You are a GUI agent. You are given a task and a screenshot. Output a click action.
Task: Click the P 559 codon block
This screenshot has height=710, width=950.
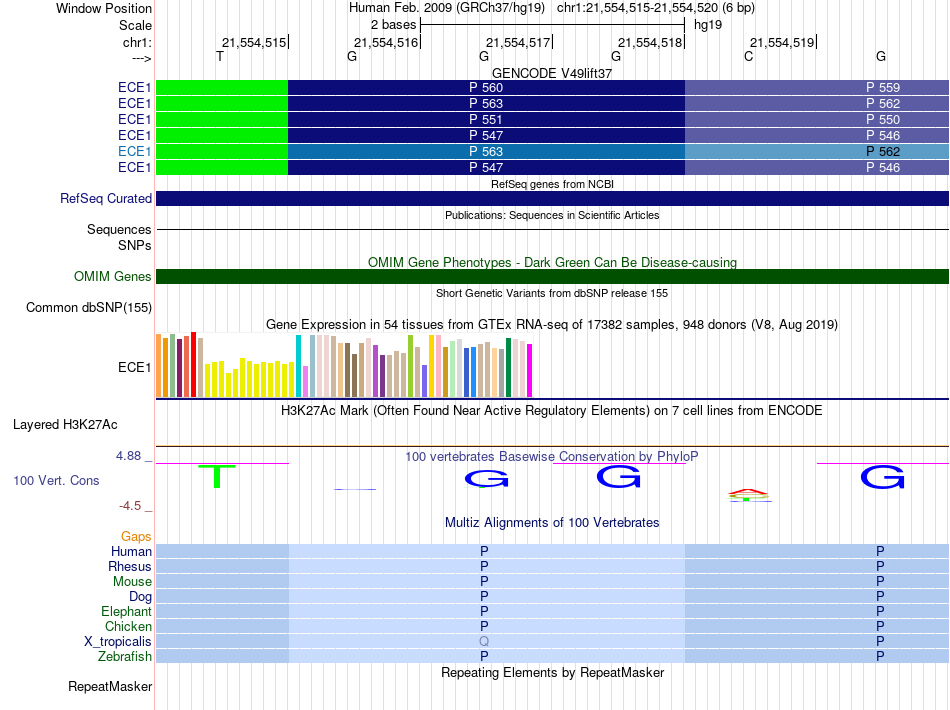[817, 87]
